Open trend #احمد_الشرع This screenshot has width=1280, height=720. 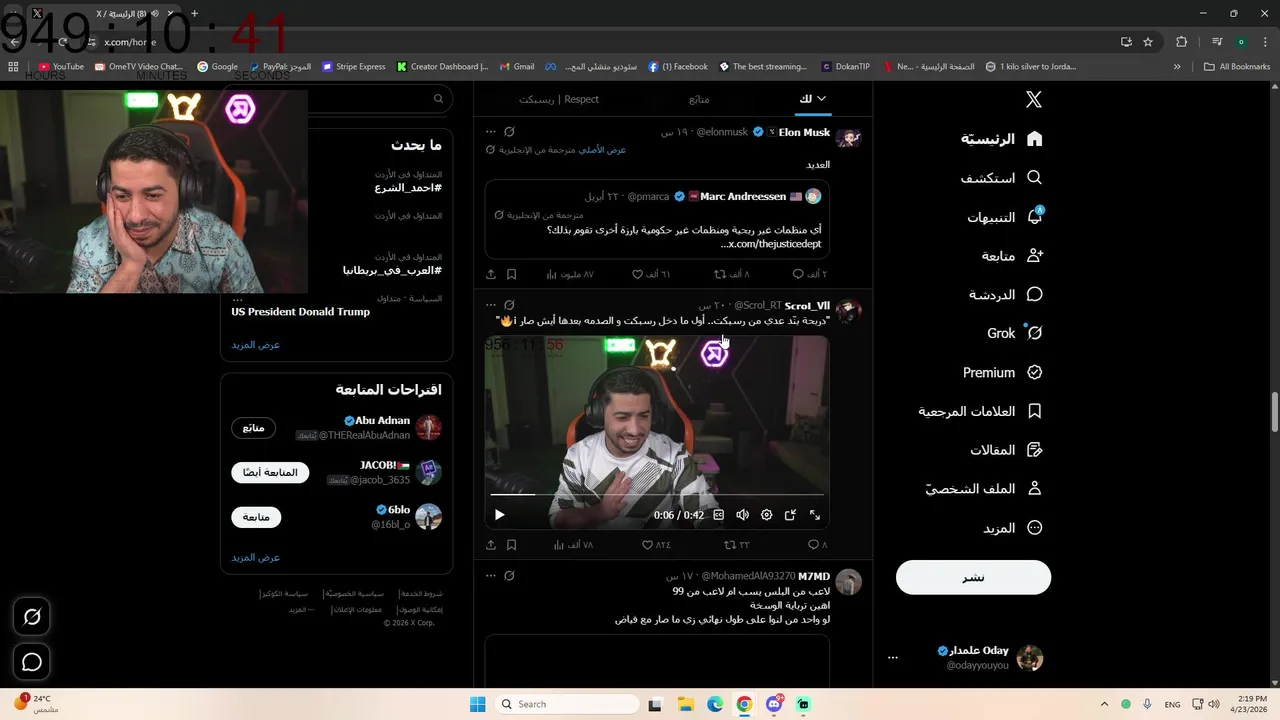point(408,188)
